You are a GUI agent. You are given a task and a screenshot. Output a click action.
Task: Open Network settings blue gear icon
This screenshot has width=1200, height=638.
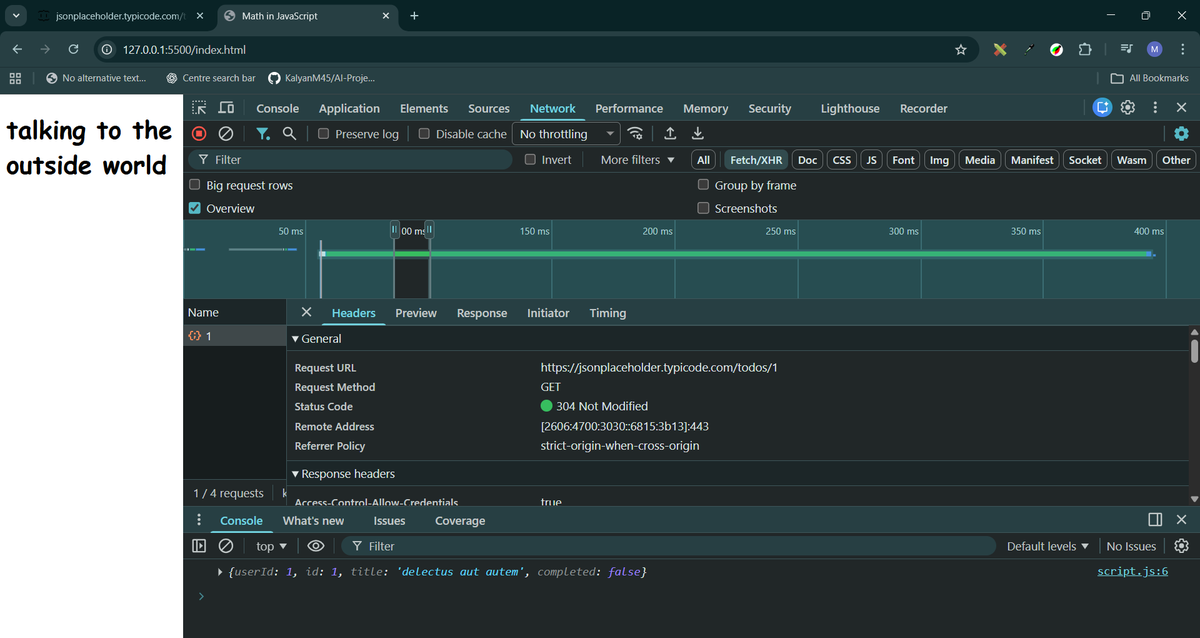(x=1181, y=133)
